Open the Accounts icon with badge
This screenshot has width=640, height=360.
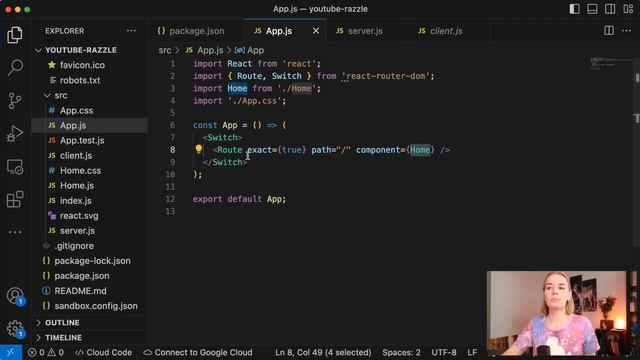15,296
